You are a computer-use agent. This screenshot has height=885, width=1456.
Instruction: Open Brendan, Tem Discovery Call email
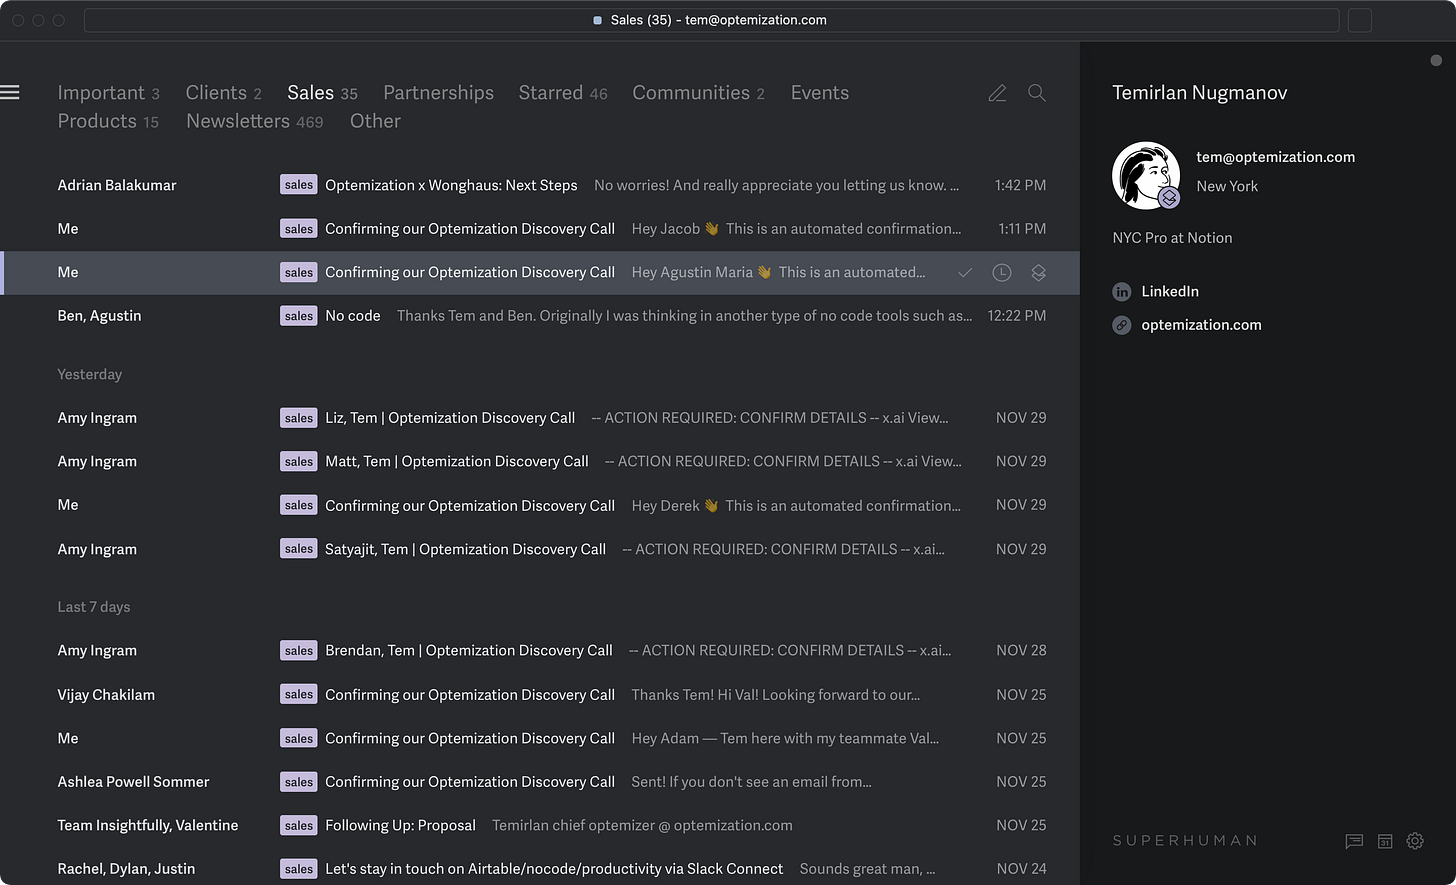pos(540,650)
